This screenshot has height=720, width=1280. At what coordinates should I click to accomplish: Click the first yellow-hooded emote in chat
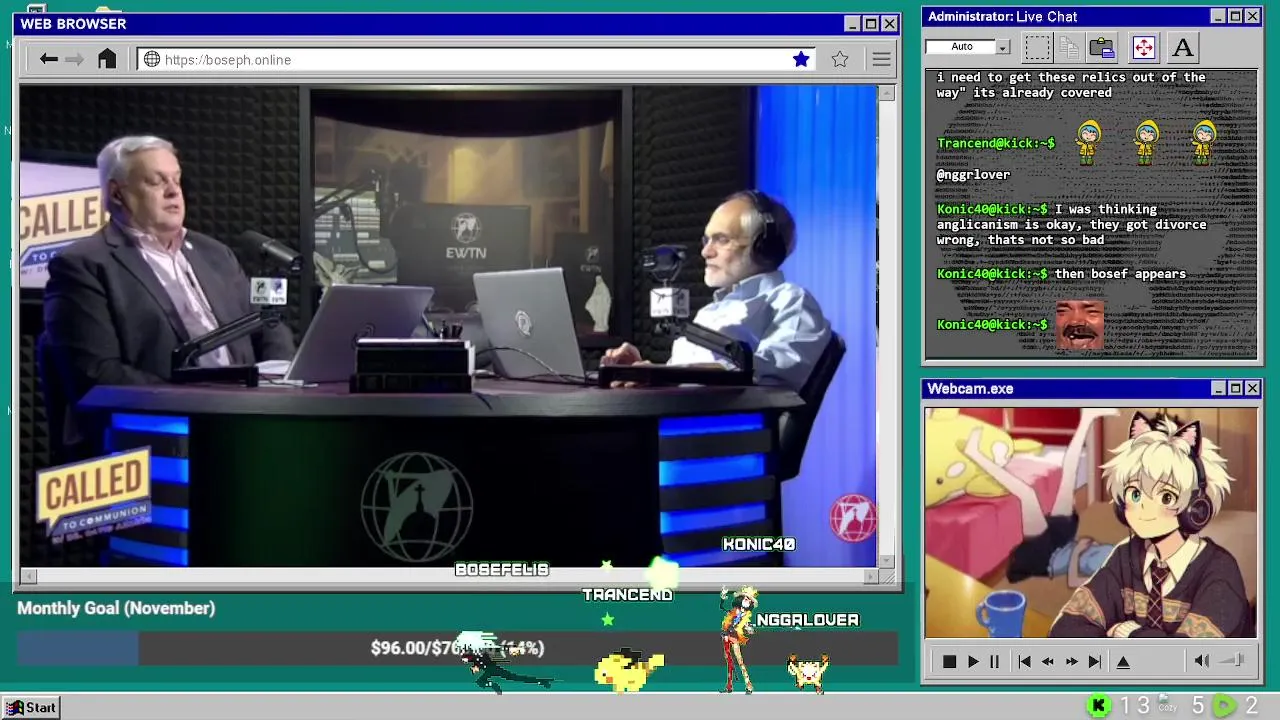point(1088,142)
